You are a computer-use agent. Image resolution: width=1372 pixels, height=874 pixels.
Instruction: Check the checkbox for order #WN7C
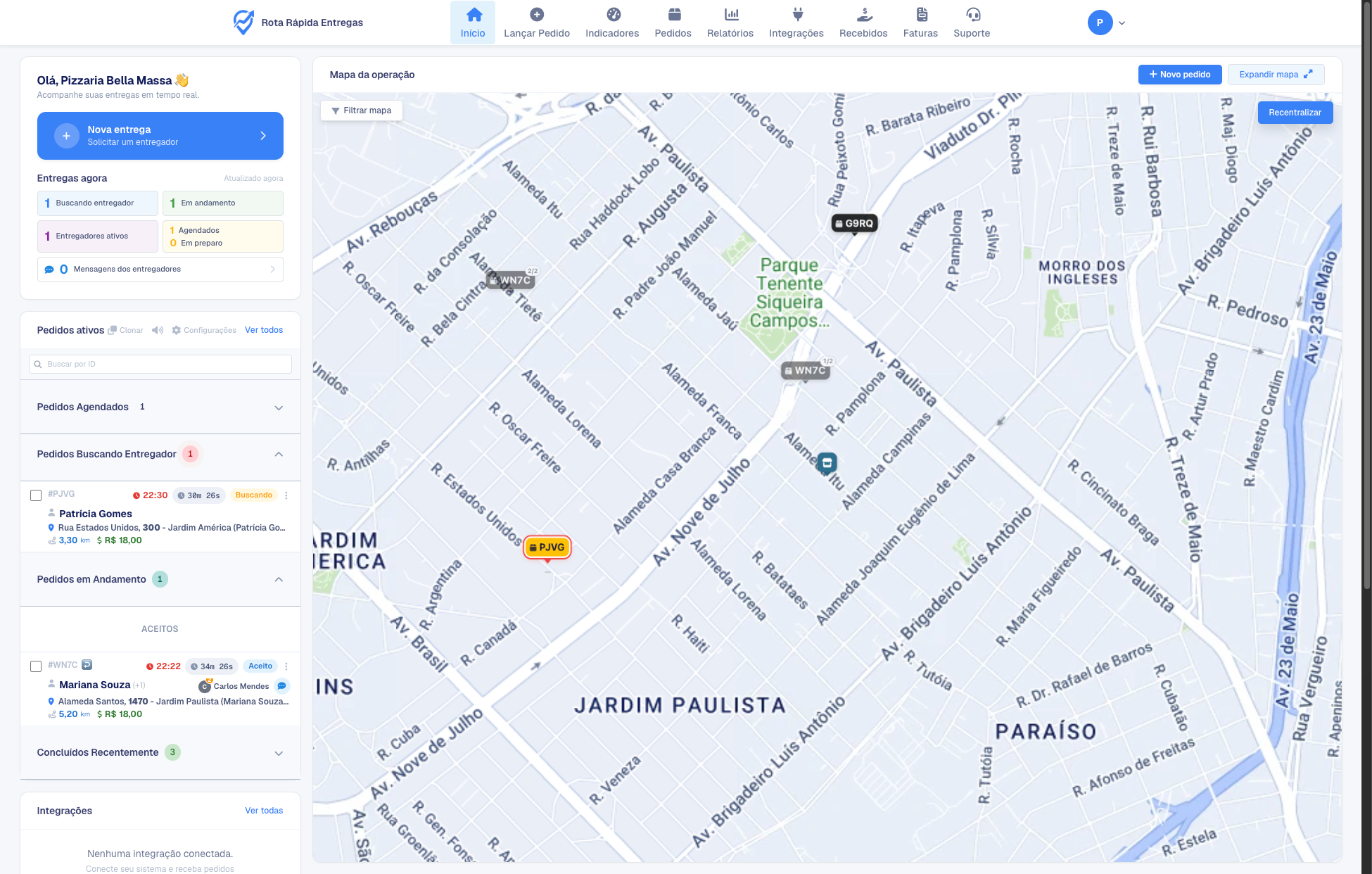click(36, 666)
